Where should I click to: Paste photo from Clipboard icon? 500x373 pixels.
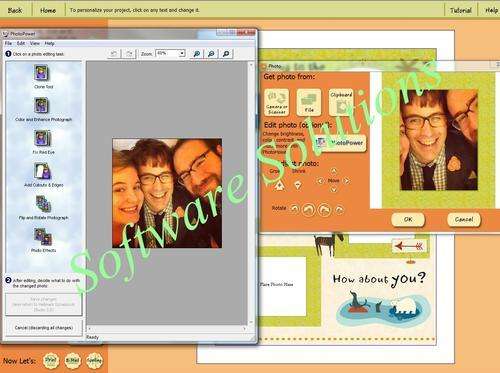[341, 102]
